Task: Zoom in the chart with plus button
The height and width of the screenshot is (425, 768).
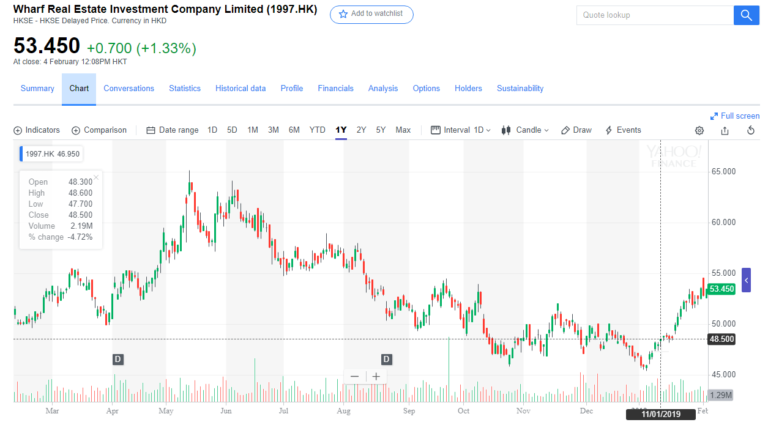Action: tap(376, 377)
